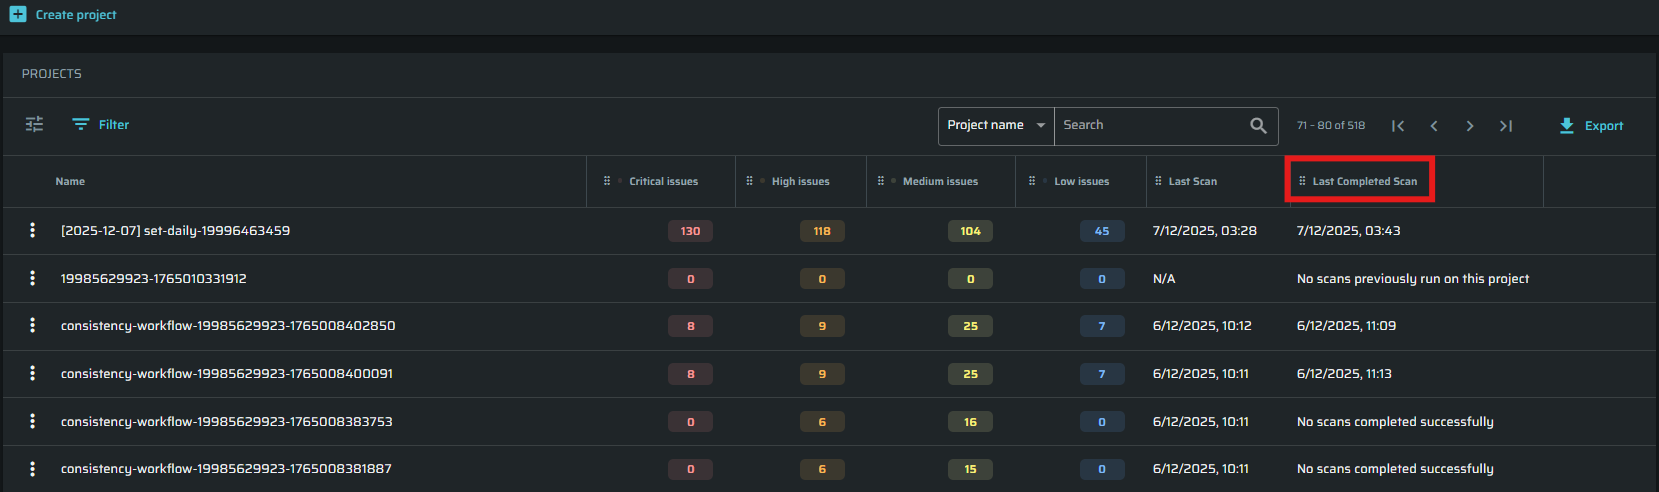Click the N/A last scan cell
1659x492 pixels.
(1164, 279)
